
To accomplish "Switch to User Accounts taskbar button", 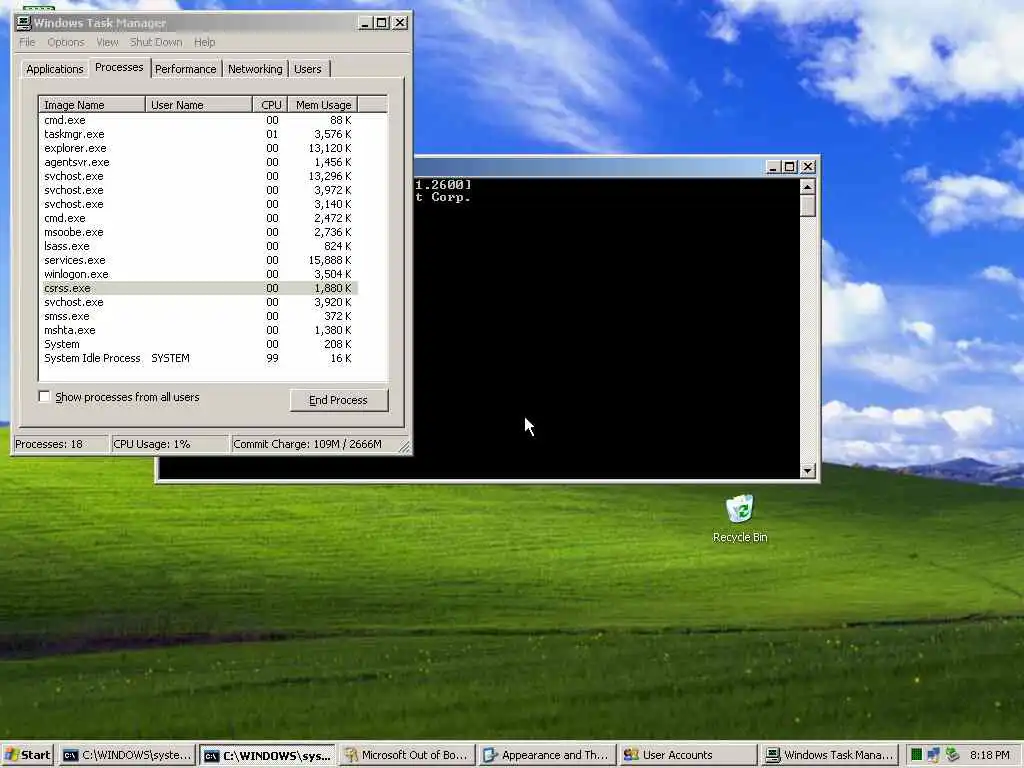I will click(x=688, y=755).
